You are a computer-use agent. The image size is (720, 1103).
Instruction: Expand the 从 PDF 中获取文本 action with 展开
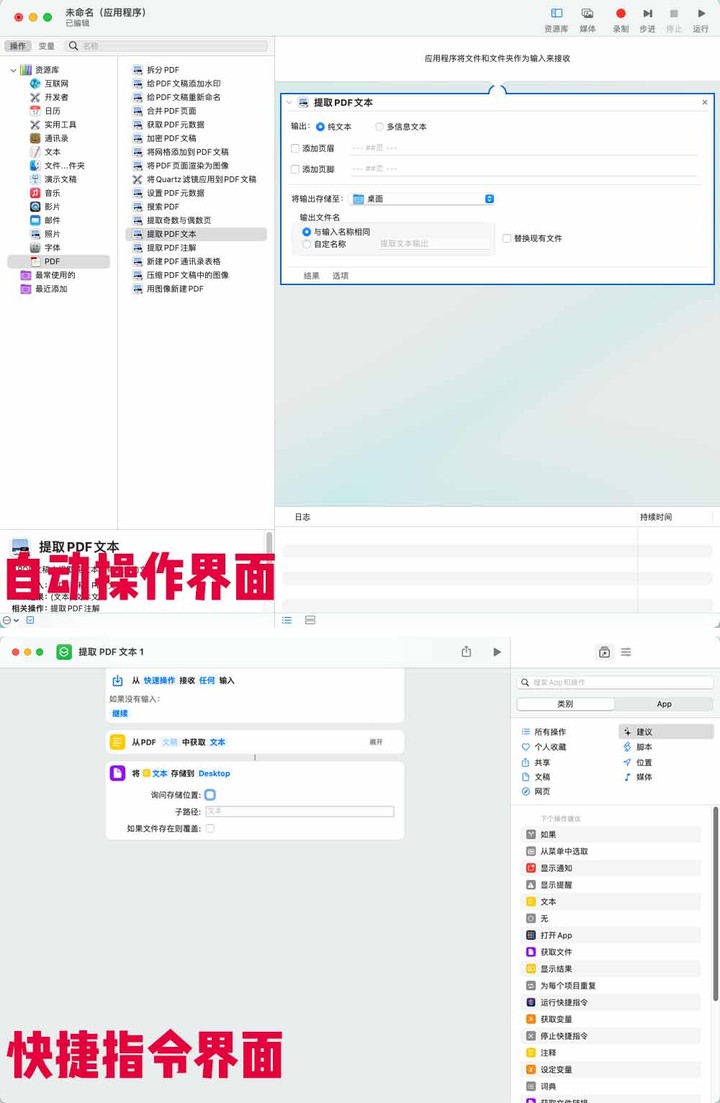376,742
